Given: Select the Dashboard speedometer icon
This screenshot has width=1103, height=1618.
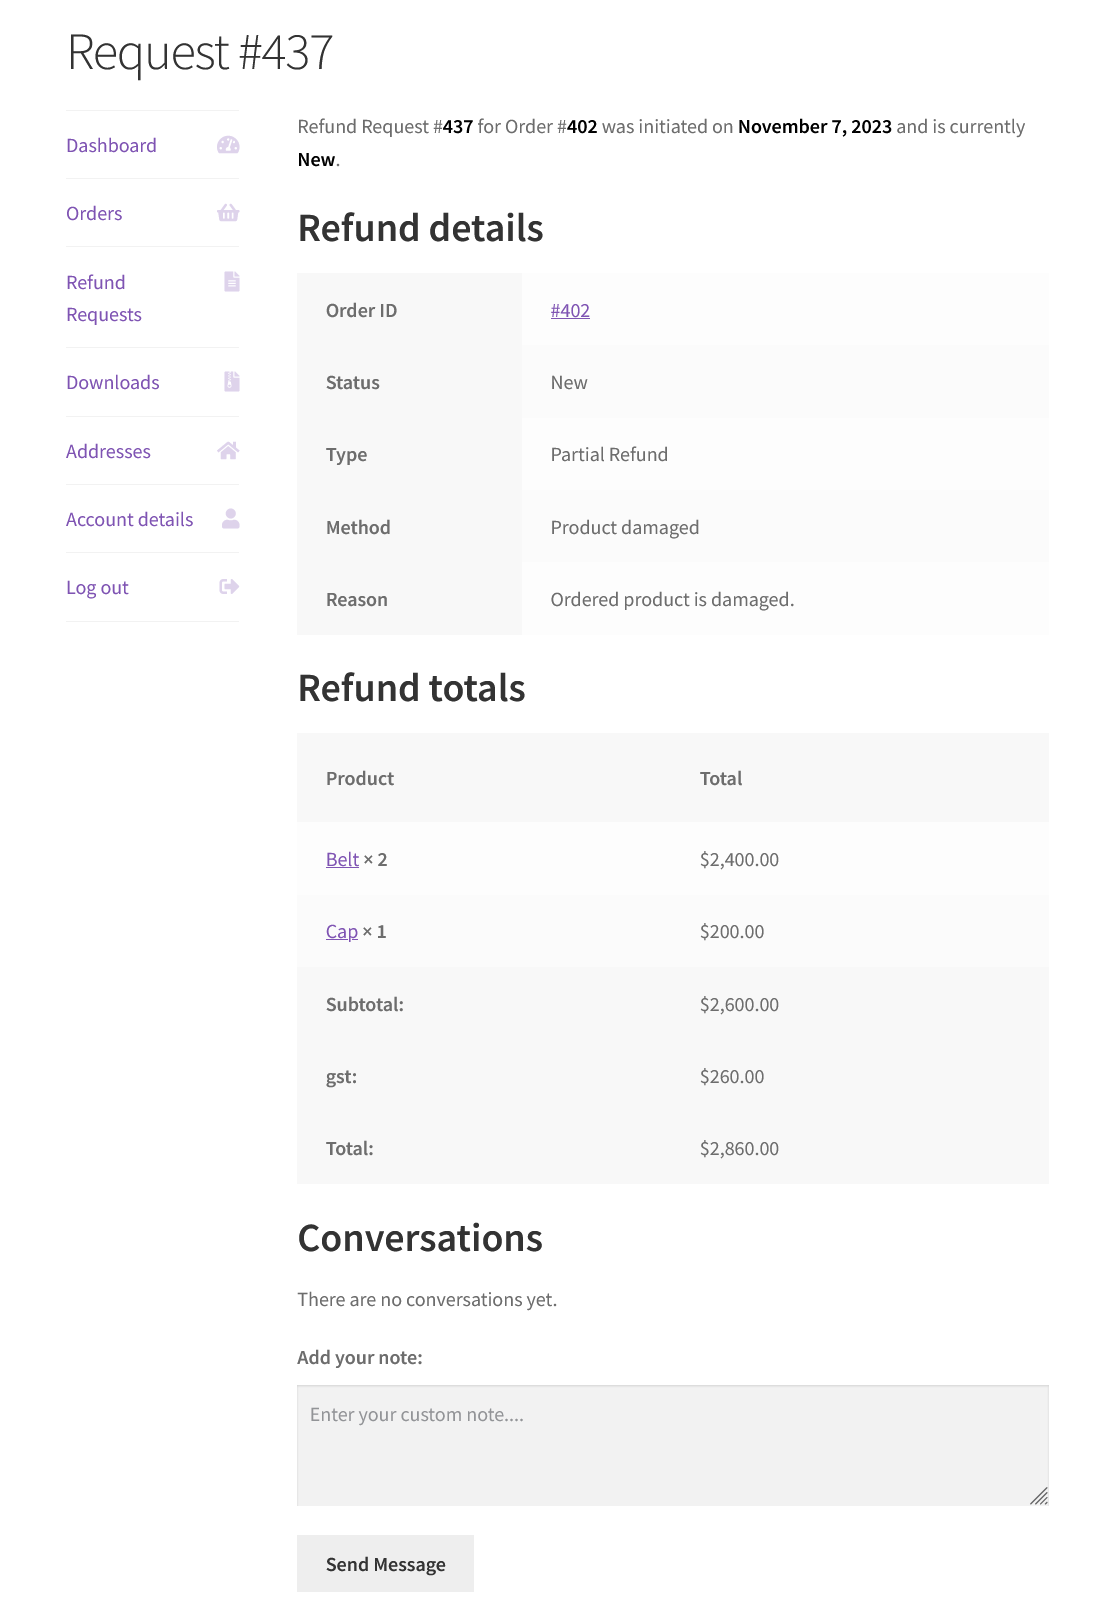Looking at the screenshot, I should 228,145.
